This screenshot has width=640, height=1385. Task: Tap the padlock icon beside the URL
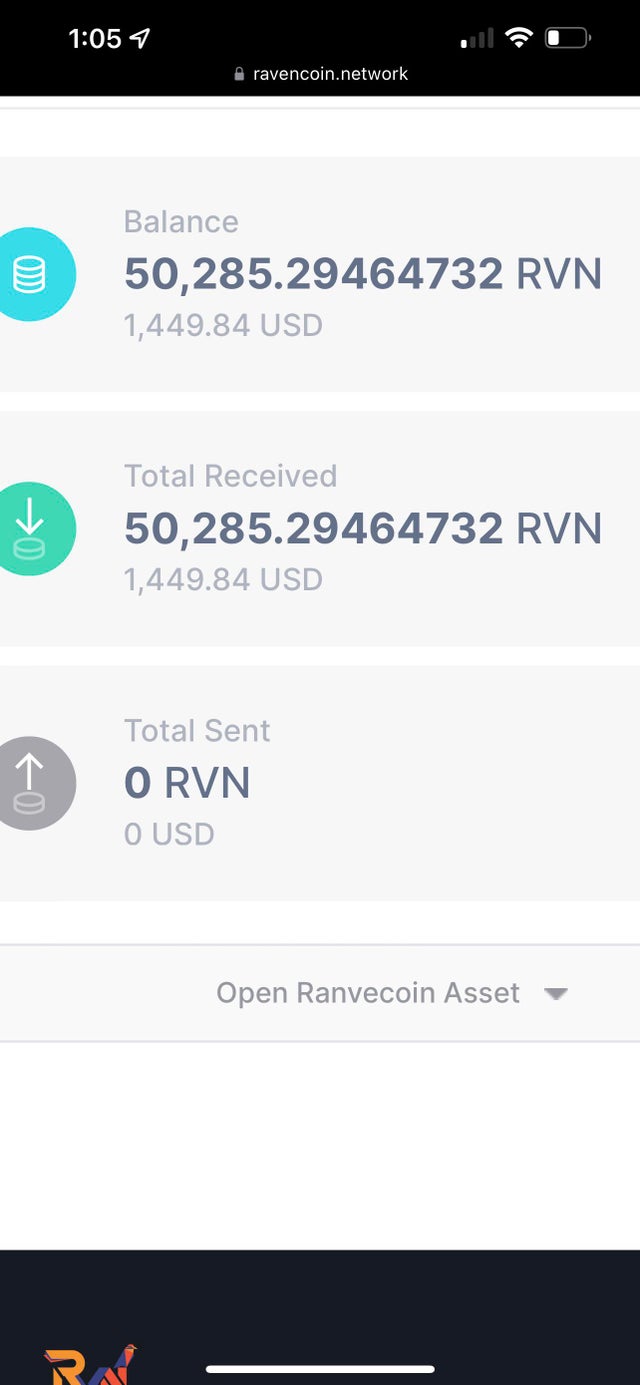coord(239,74)
